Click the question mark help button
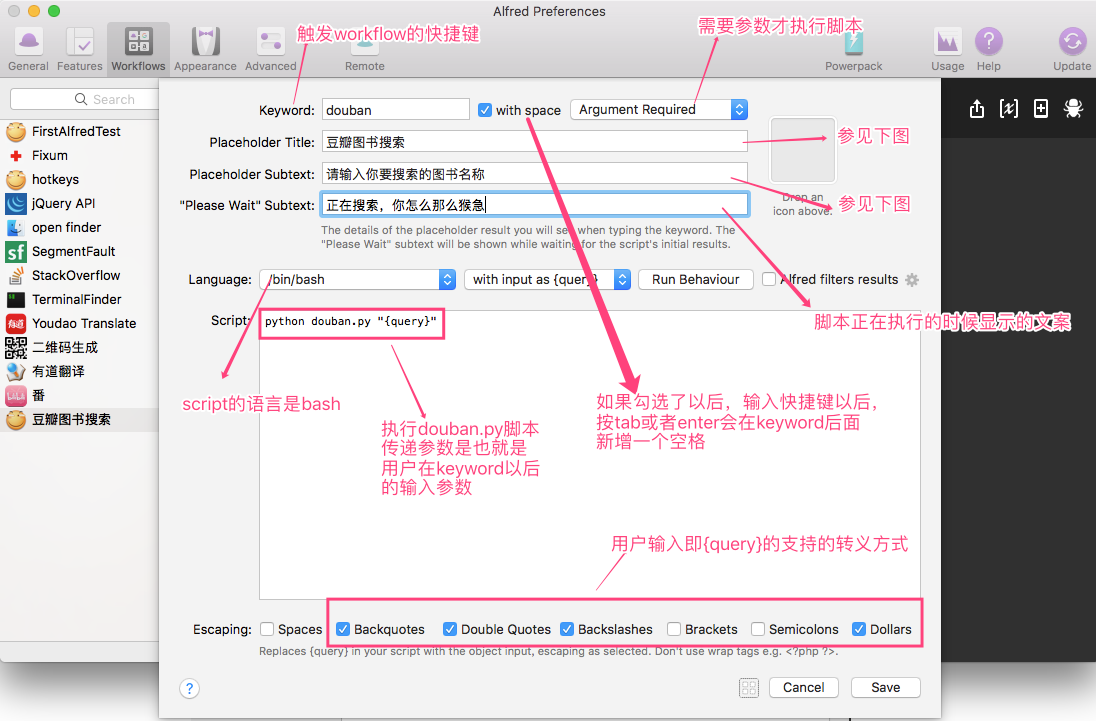1096x721 pixels. [x=189, y=688]
